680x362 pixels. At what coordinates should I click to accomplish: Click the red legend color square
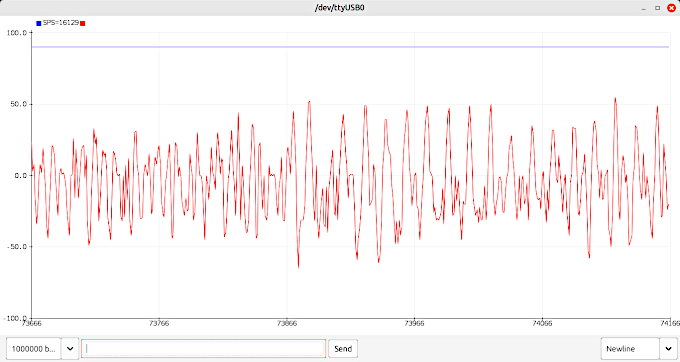point(83,23)
